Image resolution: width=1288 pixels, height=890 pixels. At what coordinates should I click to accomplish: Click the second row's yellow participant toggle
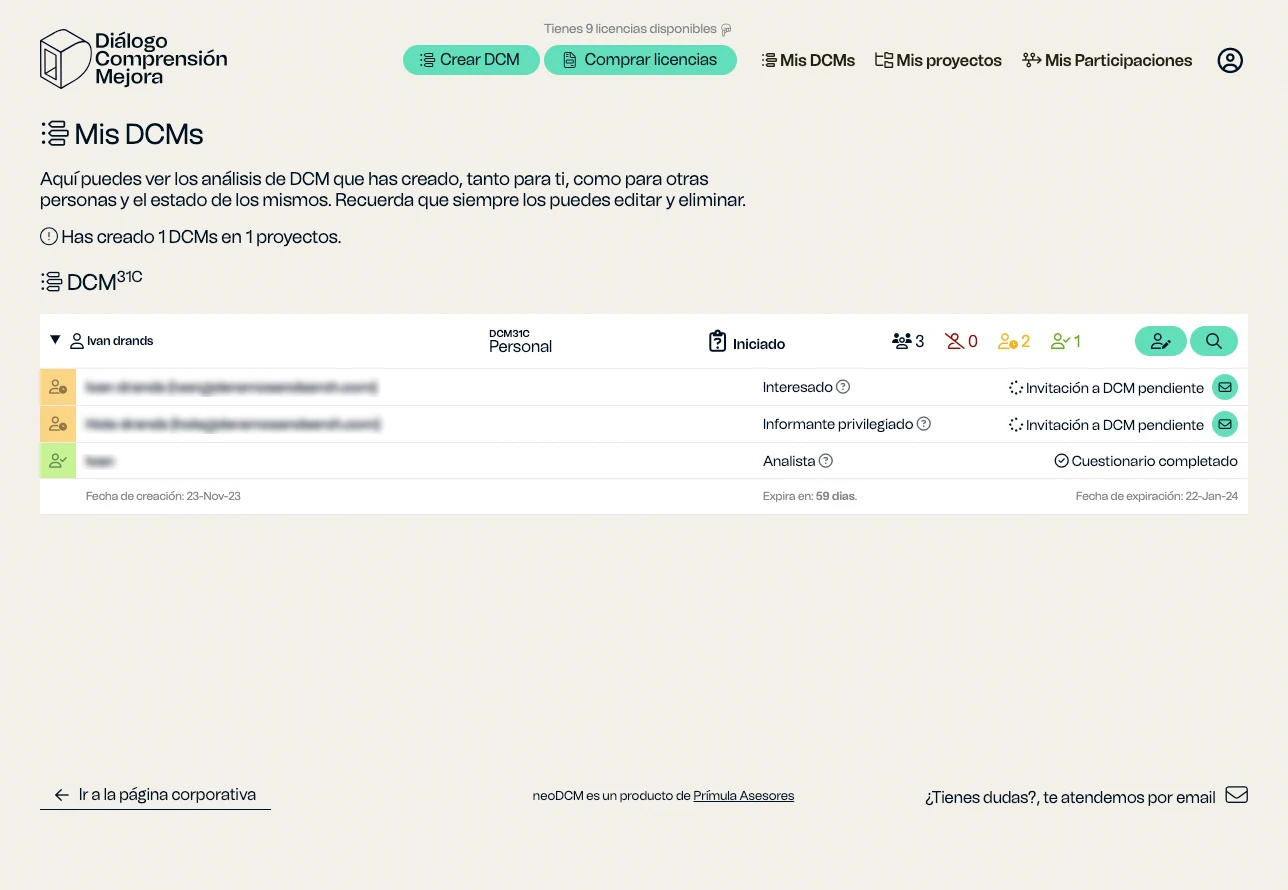tap(57, 423)
